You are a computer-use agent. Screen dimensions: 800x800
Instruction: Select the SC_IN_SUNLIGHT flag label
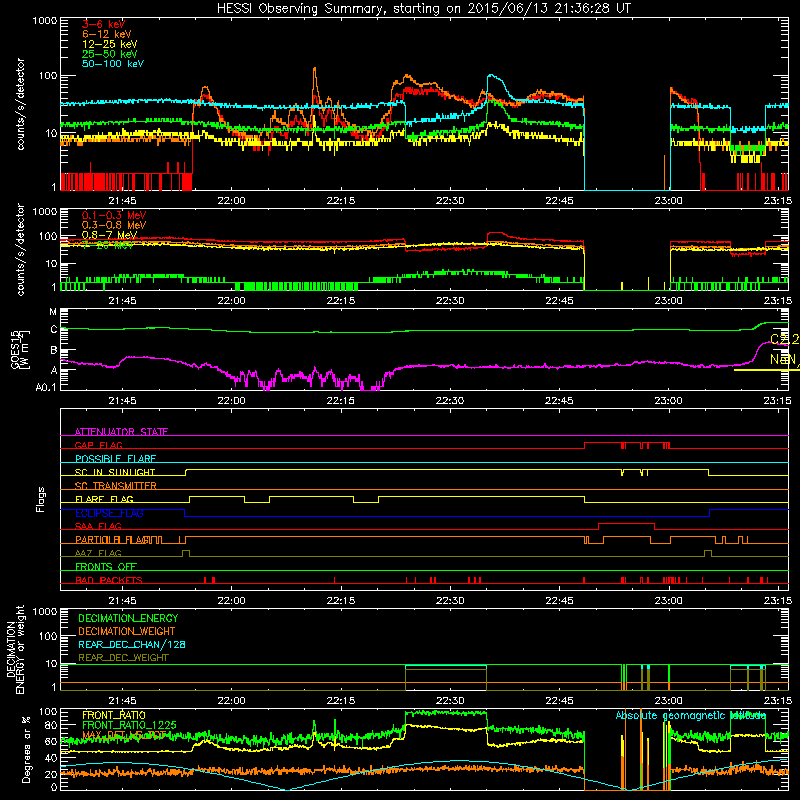115,472
